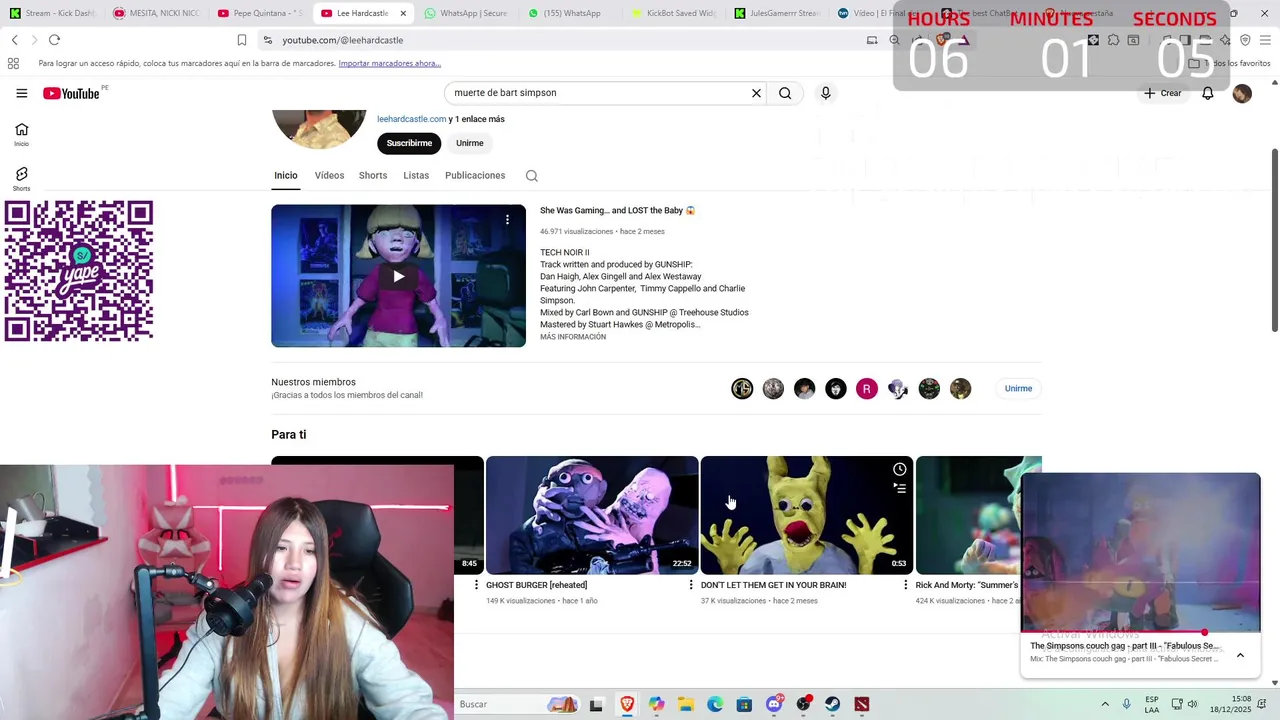Open File Explorer from taskbar
Screen dimensions: 1280x720
[x=686, y=704]
